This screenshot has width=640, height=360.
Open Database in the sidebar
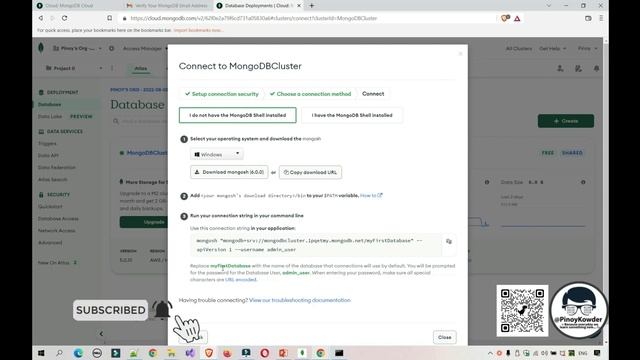tap(49, 104)
